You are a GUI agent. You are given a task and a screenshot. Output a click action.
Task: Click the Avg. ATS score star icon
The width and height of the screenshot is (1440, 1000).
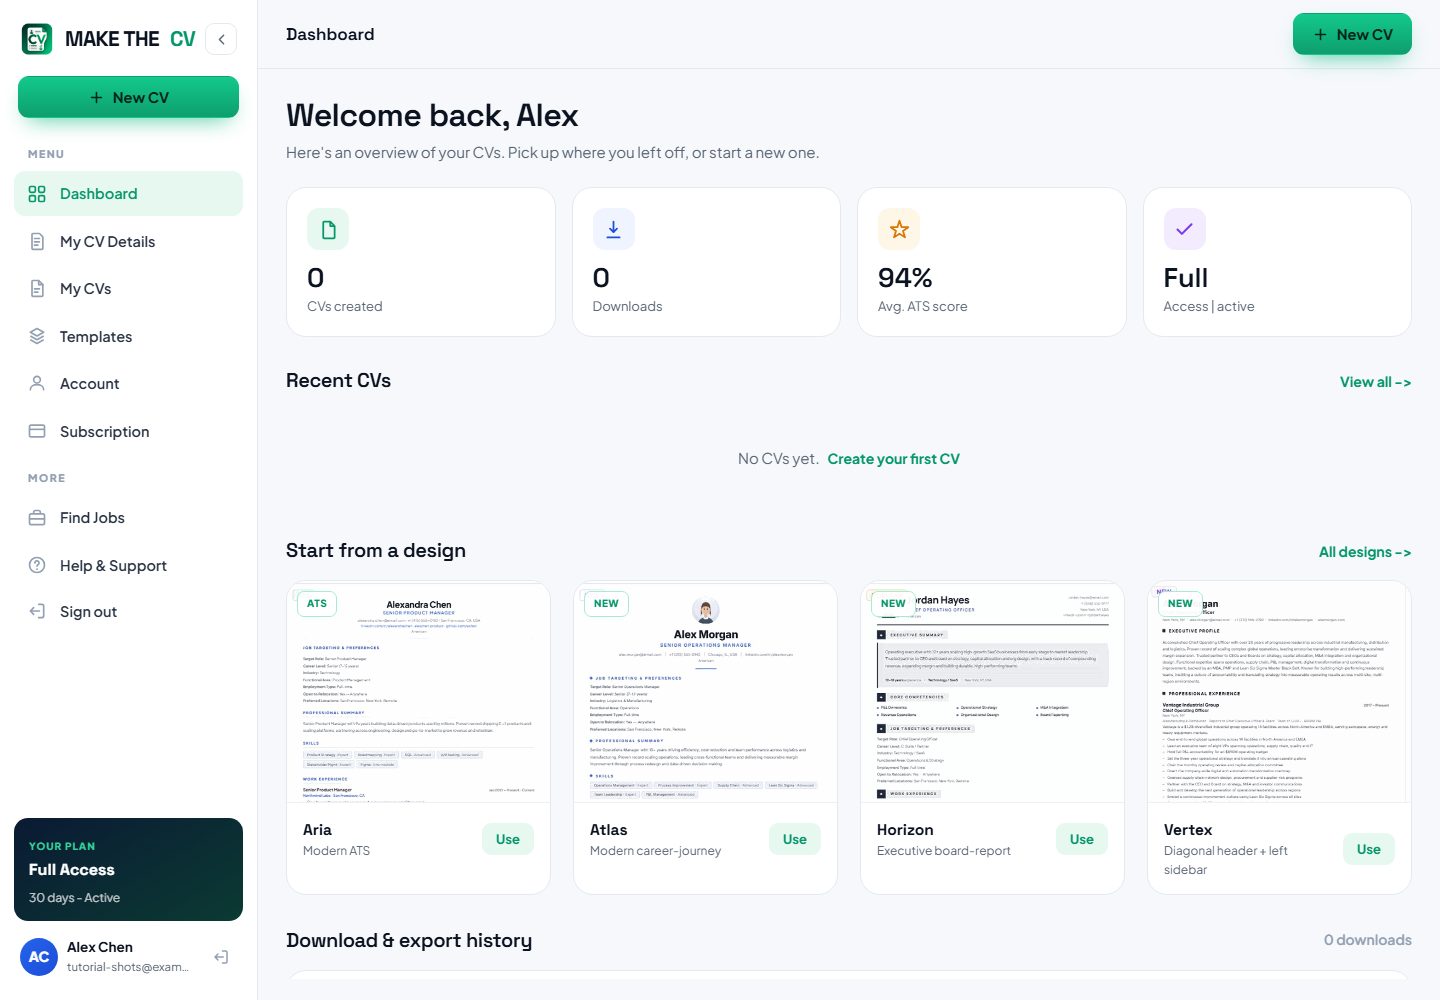pyautogui.click(x=899, y=229)
